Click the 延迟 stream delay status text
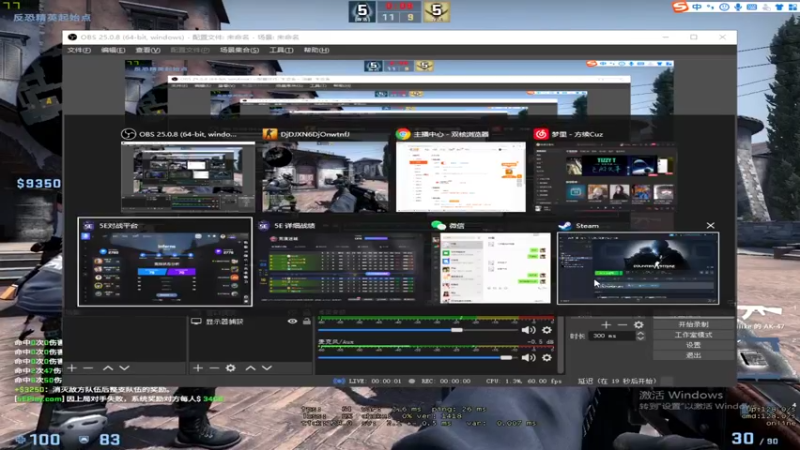The height and width of the screenshot is (450, 800). click(617, 381)
